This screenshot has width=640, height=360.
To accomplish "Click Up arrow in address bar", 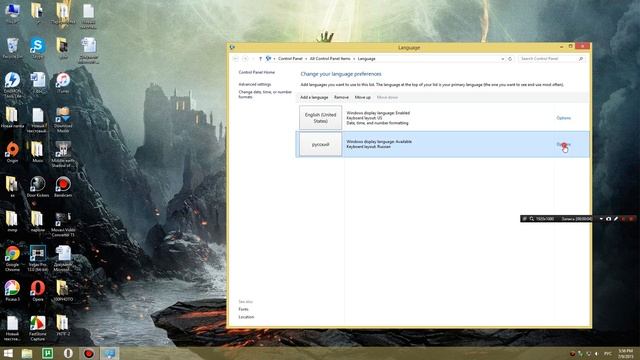I will (x=260, y=59).
